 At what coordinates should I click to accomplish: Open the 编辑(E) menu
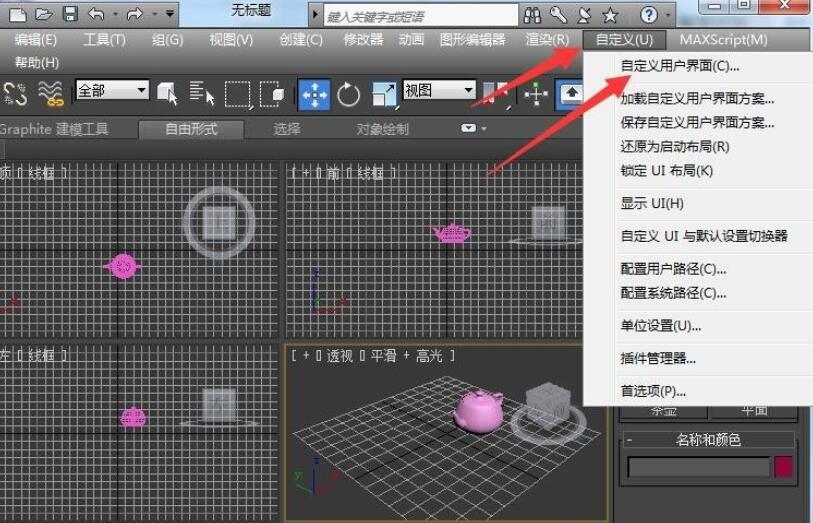coord(35,39)
